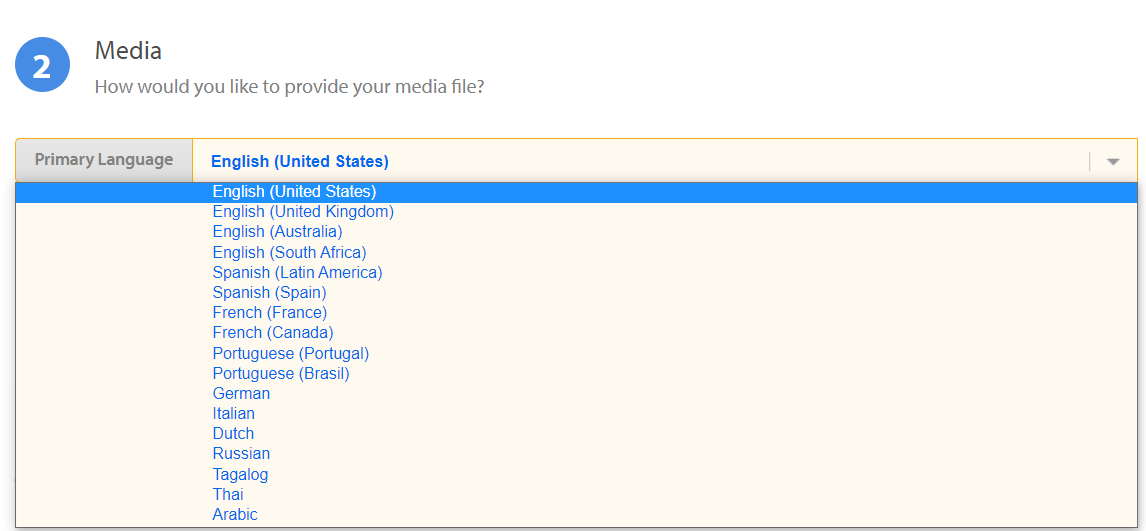This screenshot has height=531, width=1146.
Task: Choose German as primary language
Action: [577, 394]
